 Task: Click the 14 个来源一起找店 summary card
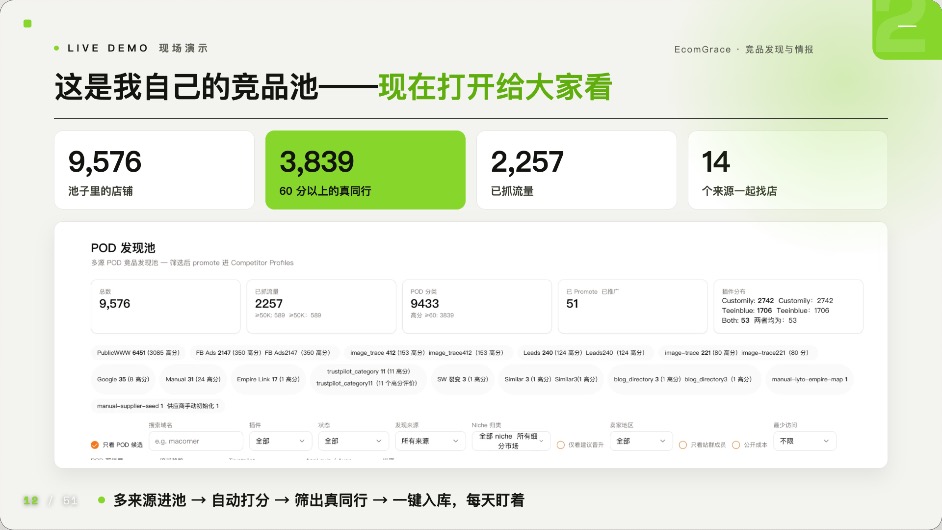[x=788, y=170]
